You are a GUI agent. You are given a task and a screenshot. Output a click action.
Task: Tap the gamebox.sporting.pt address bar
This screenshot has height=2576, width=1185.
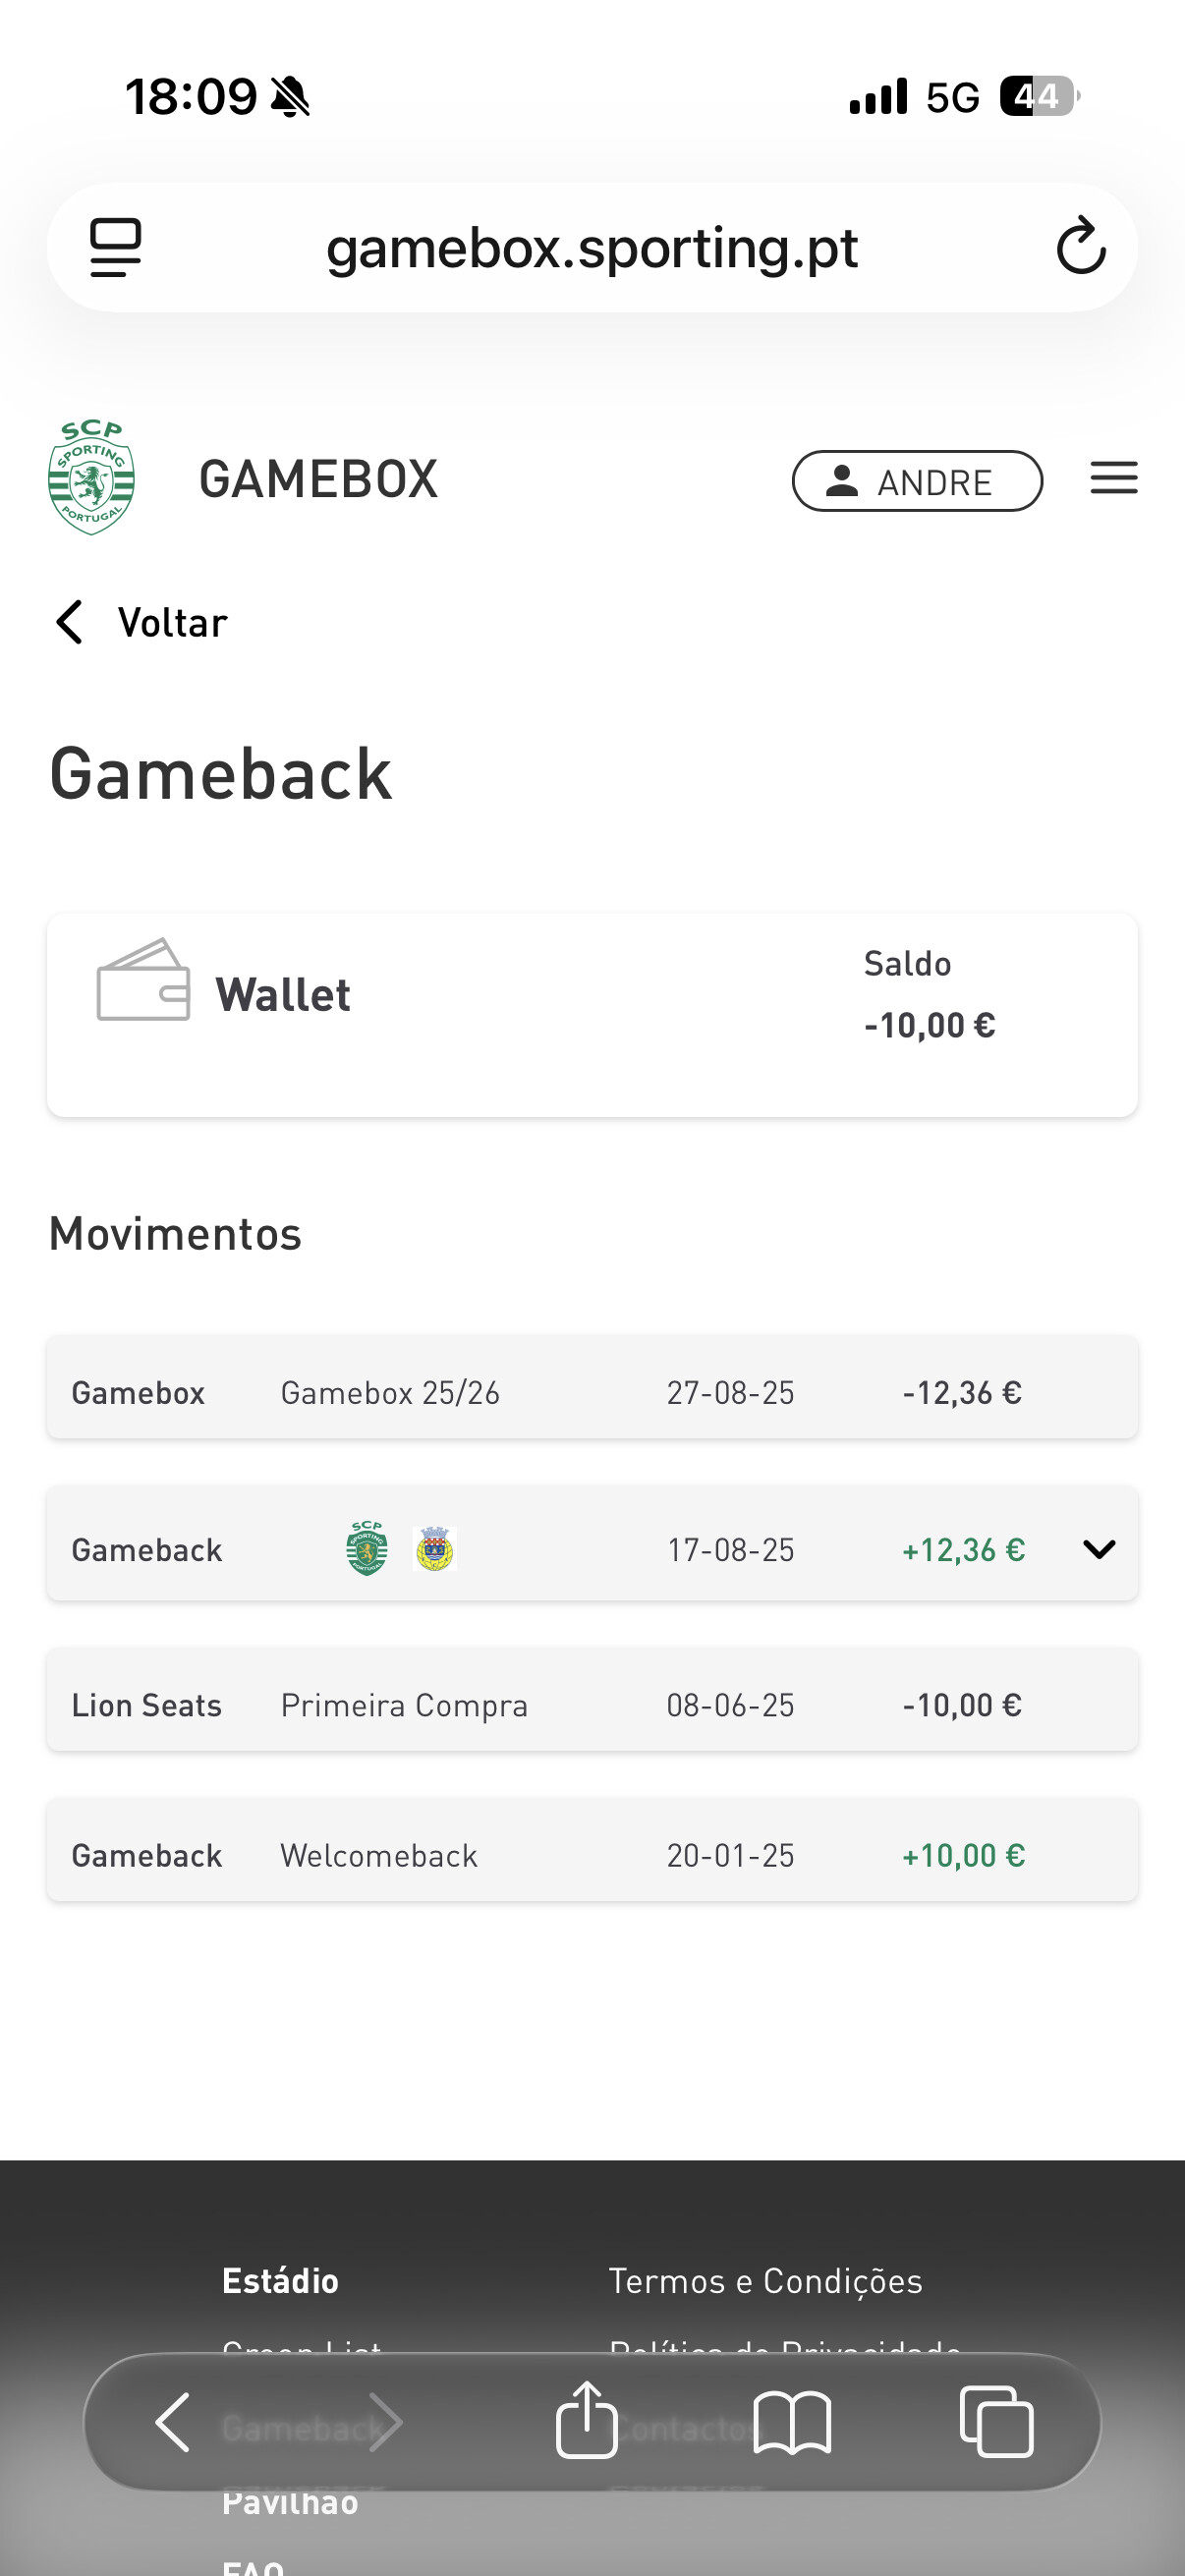[591, 247]
